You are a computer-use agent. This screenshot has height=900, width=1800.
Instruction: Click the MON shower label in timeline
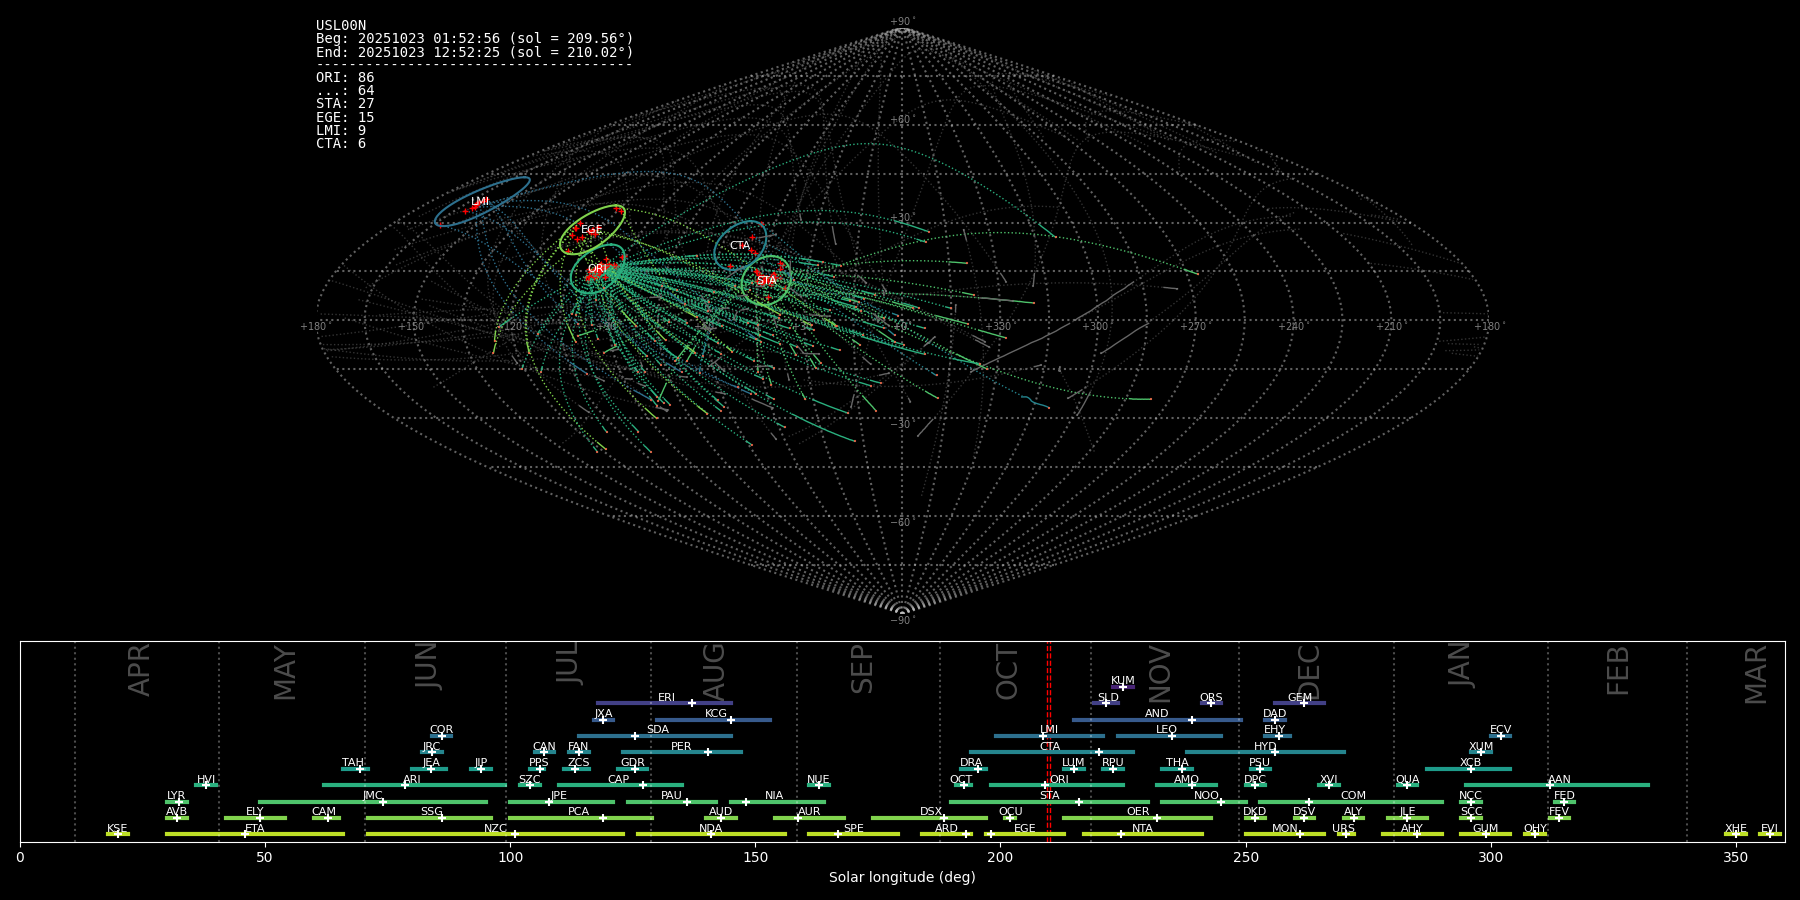coord(1284,829)
